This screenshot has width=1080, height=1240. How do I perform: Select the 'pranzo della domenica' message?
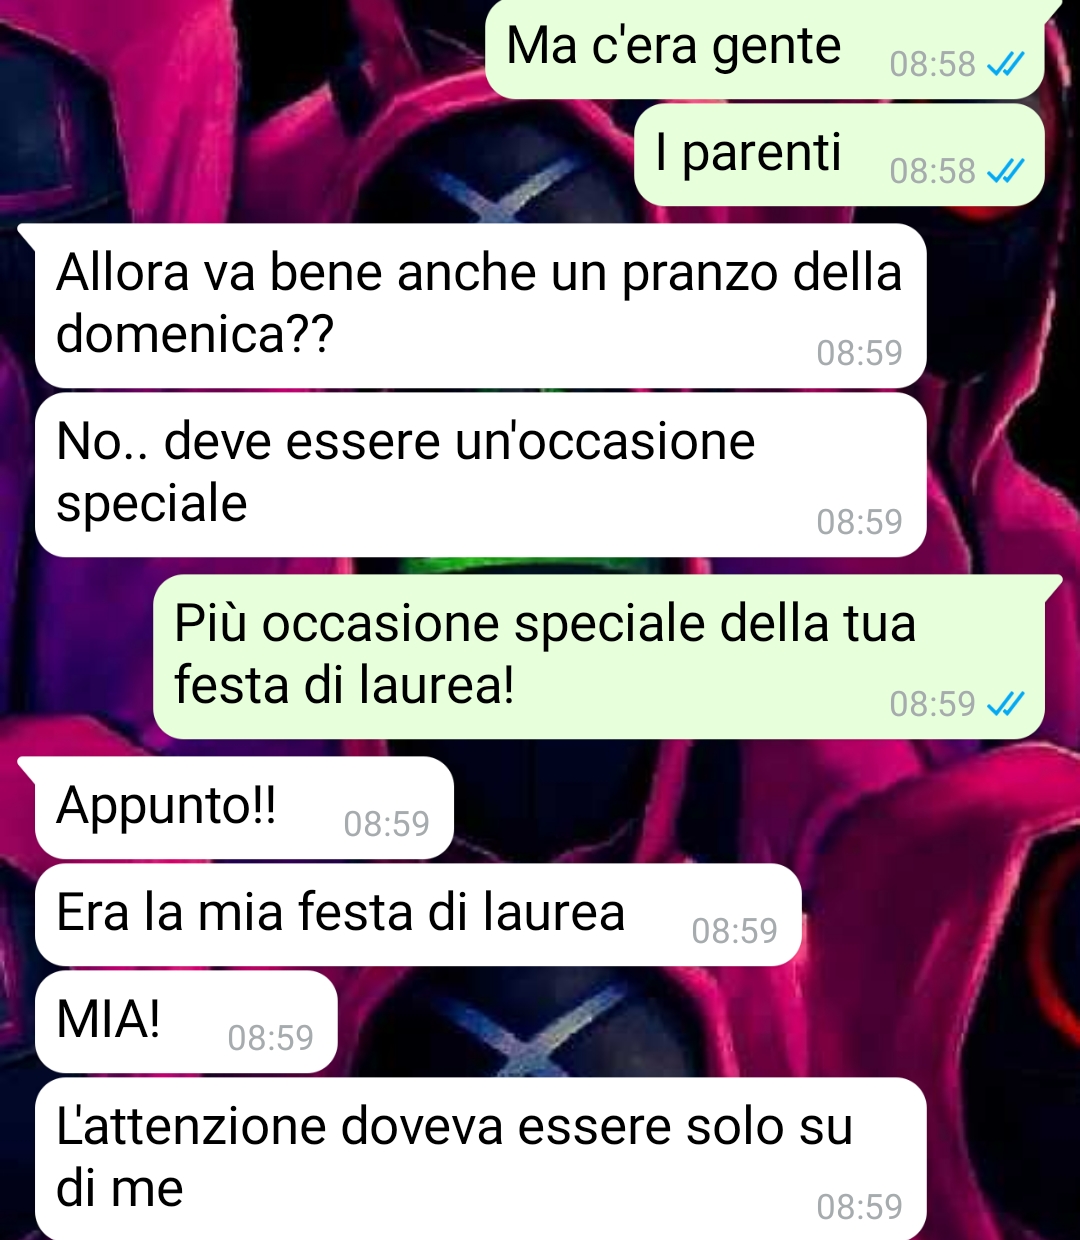(480, 305)
